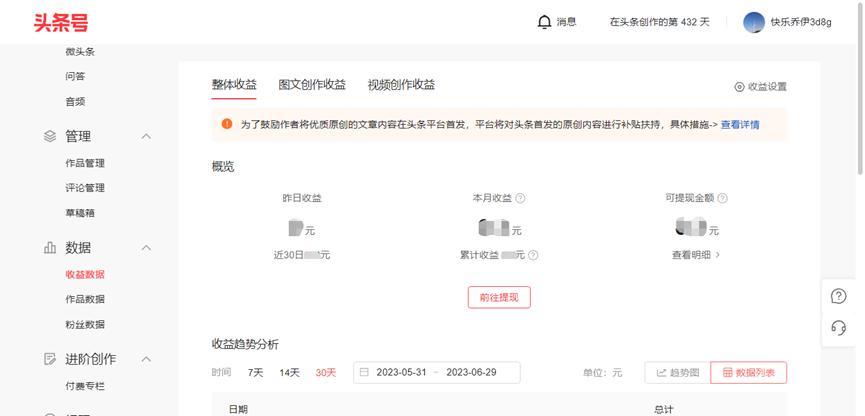Click the 日期 column header
This screenshot has width=865, height=416.
[x=238, y=409]
